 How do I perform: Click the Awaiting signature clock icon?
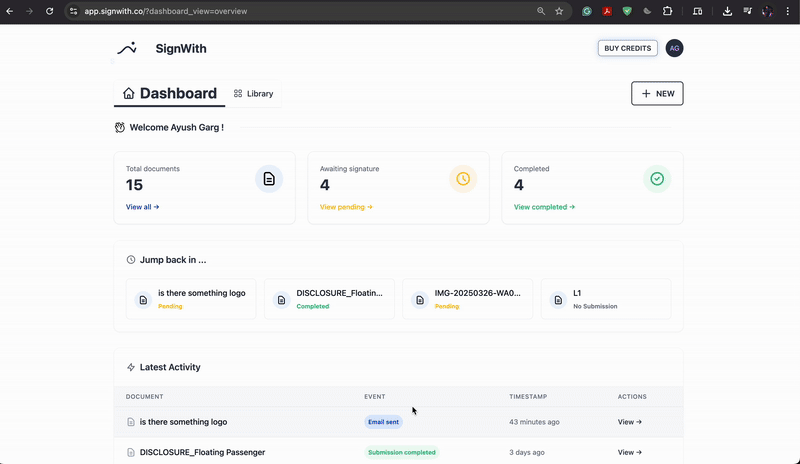[463, 179]
